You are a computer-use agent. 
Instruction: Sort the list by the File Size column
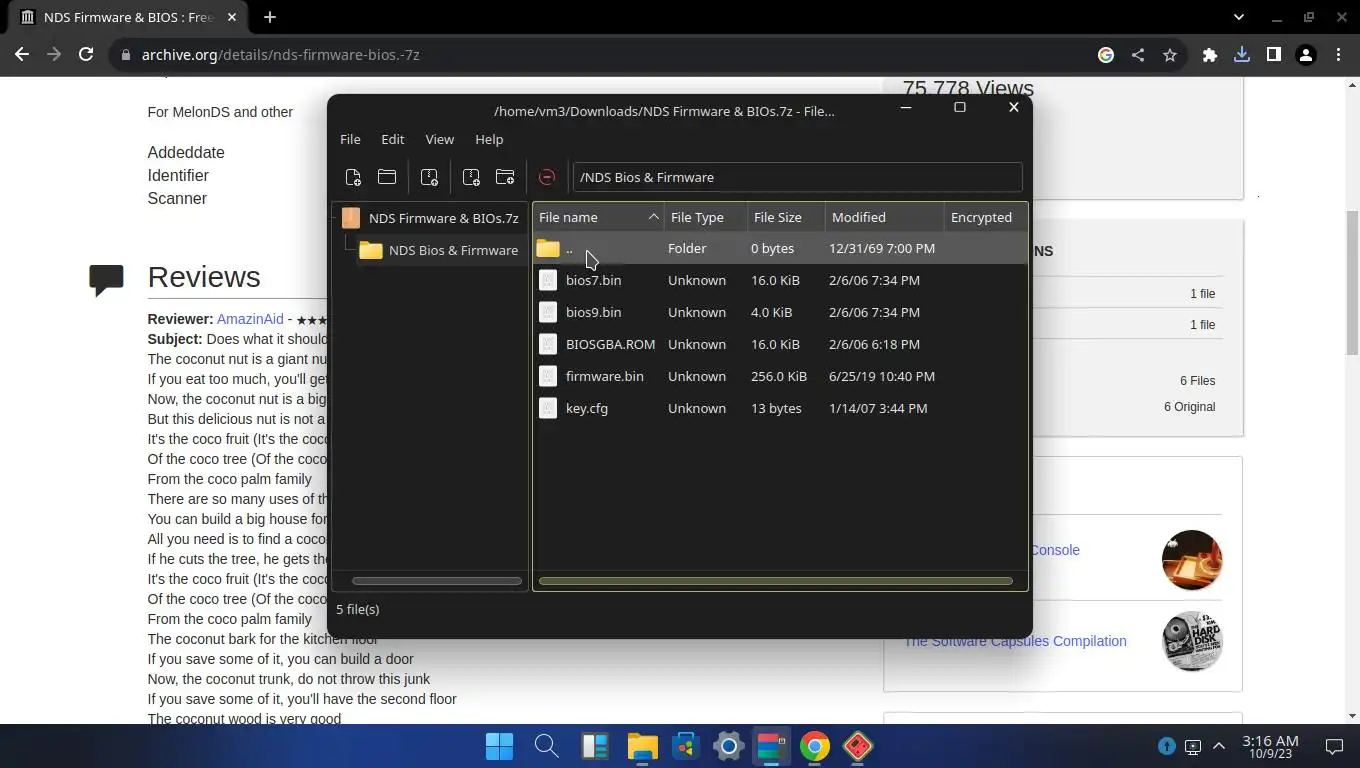[x=786, y=217]
